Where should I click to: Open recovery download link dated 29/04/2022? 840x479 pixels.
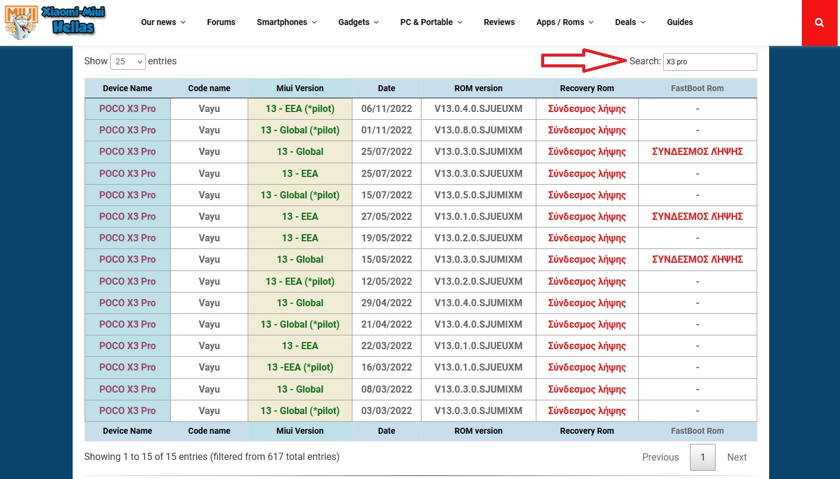587,303
